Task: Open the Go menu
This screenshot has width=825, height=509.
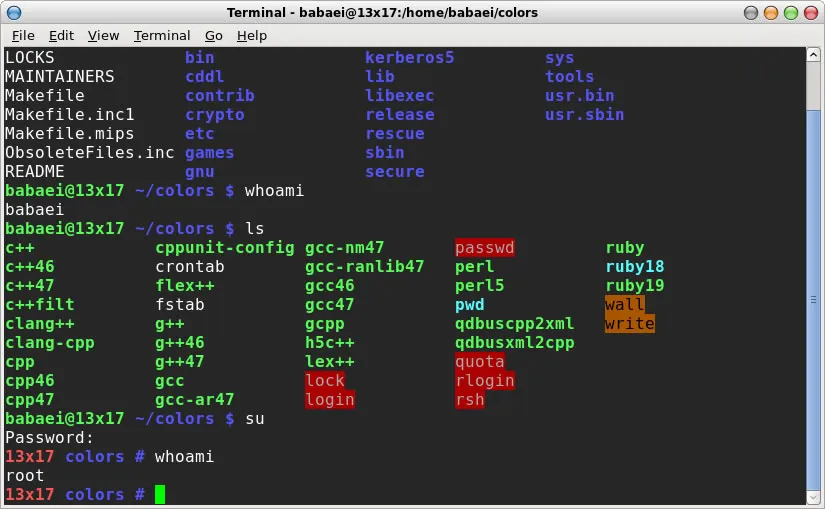Action: tap(214, 35)
